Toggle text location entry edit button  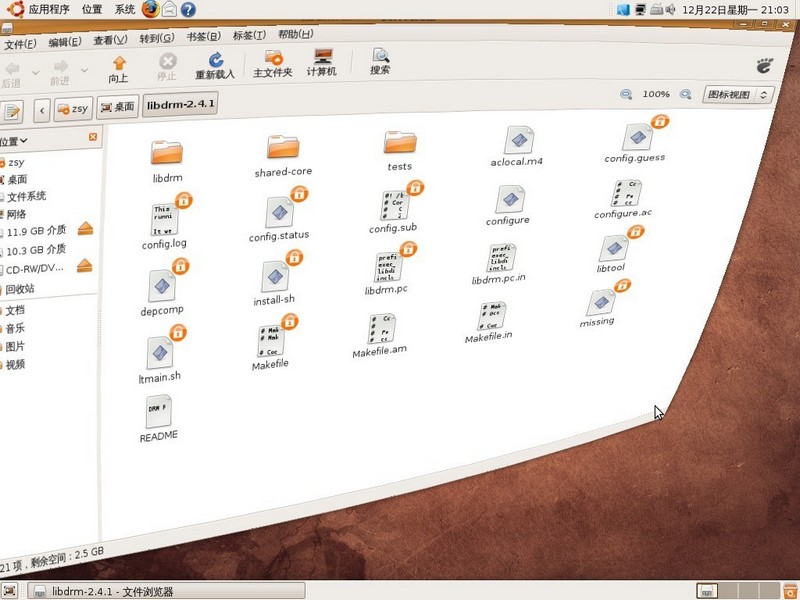point(11,112)
